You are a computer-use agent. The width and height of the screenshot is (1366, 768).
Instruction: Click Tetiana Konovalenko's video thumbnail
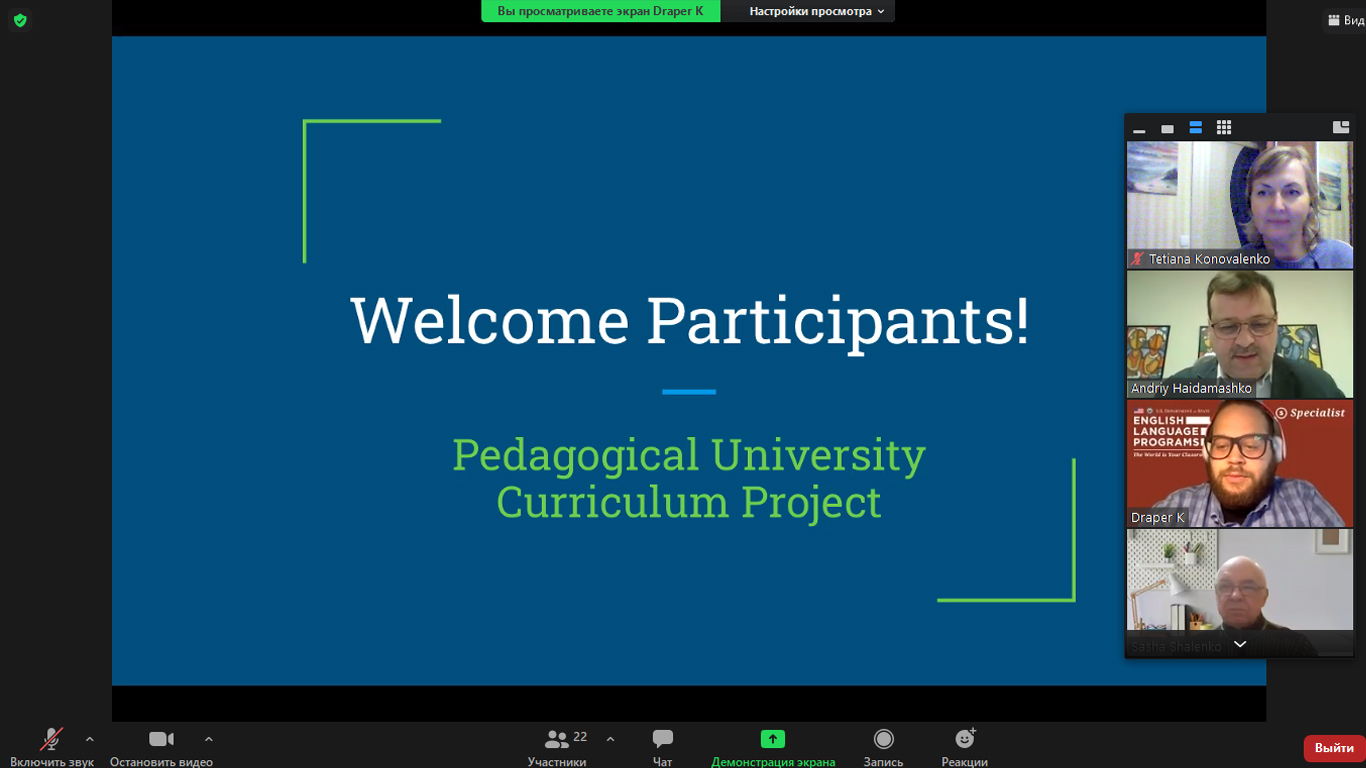coord(1239,205)
